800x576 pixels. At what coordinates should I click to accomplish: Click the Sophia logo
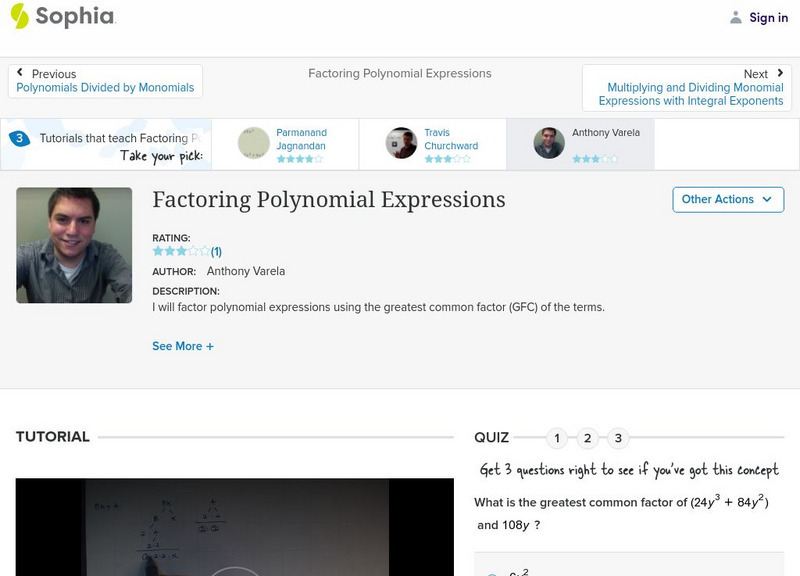[x=62, y=16]
